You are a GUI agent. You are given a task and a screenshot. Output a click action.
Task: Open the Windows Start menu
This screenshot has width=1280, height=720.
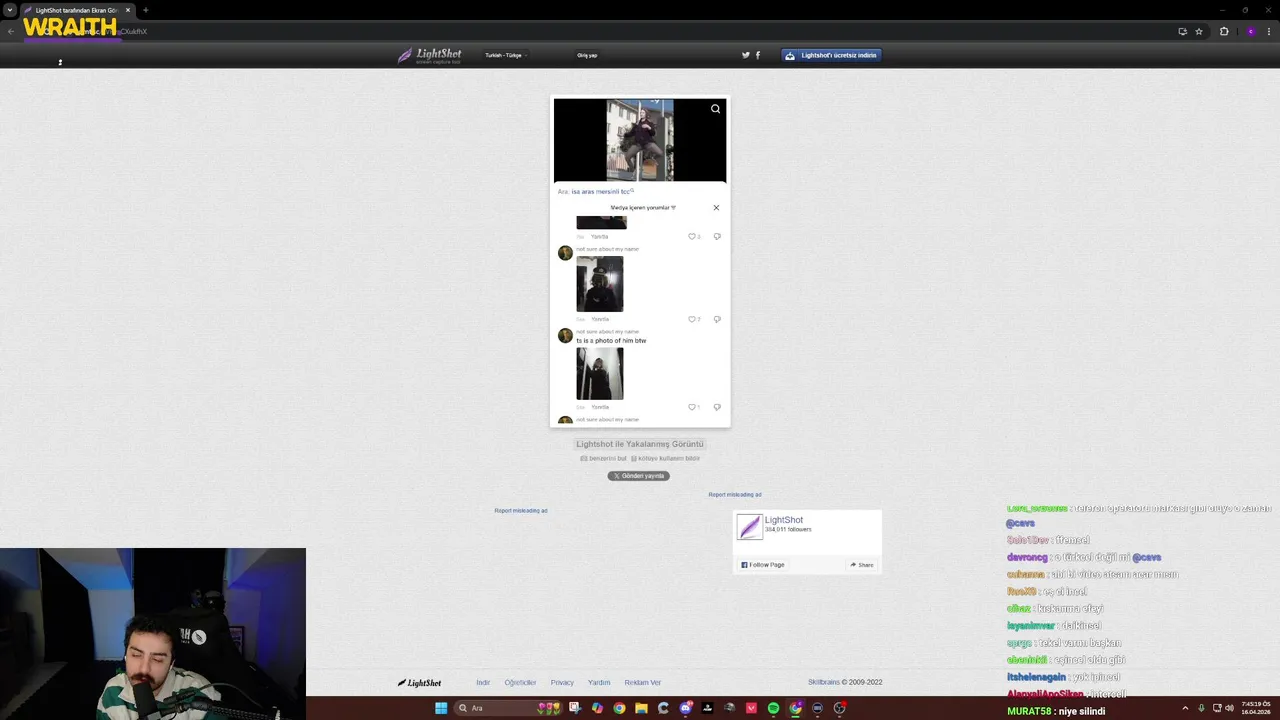(x=441, y=708)
